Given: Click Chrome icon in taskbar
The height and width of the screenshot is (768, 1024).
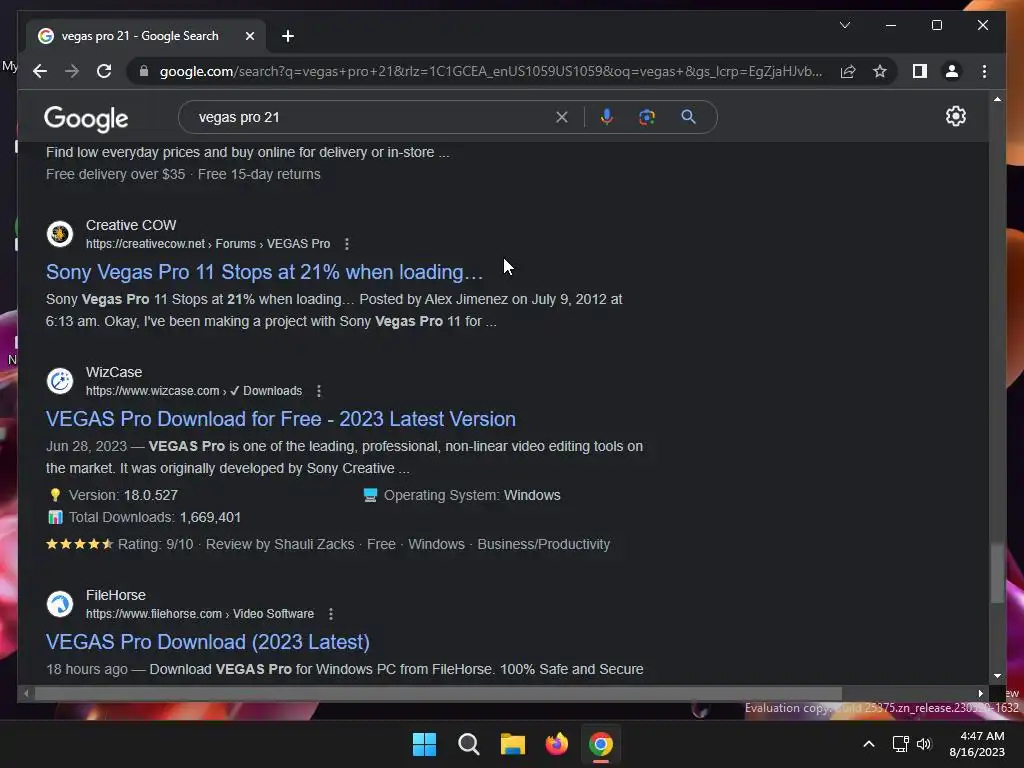Looking at the screenshot, I should click(601, 744).
